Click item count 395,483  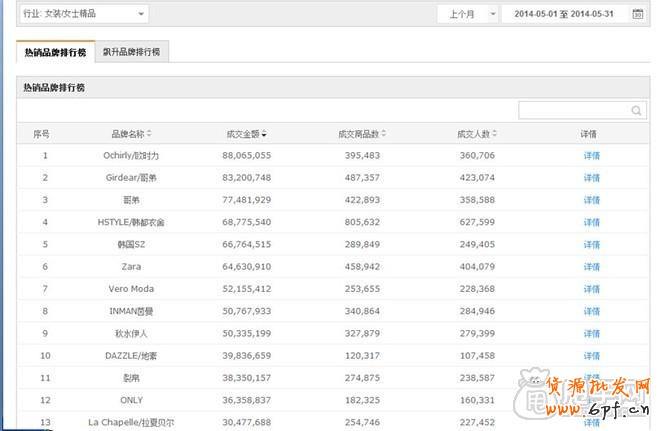pyautogui.click(x=362, y=156)
